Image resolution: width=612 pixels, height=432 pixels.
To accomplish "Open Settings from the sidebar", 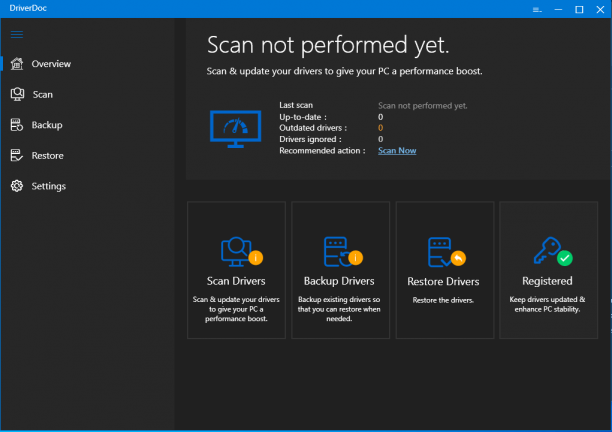I will (x=48, y=186).
